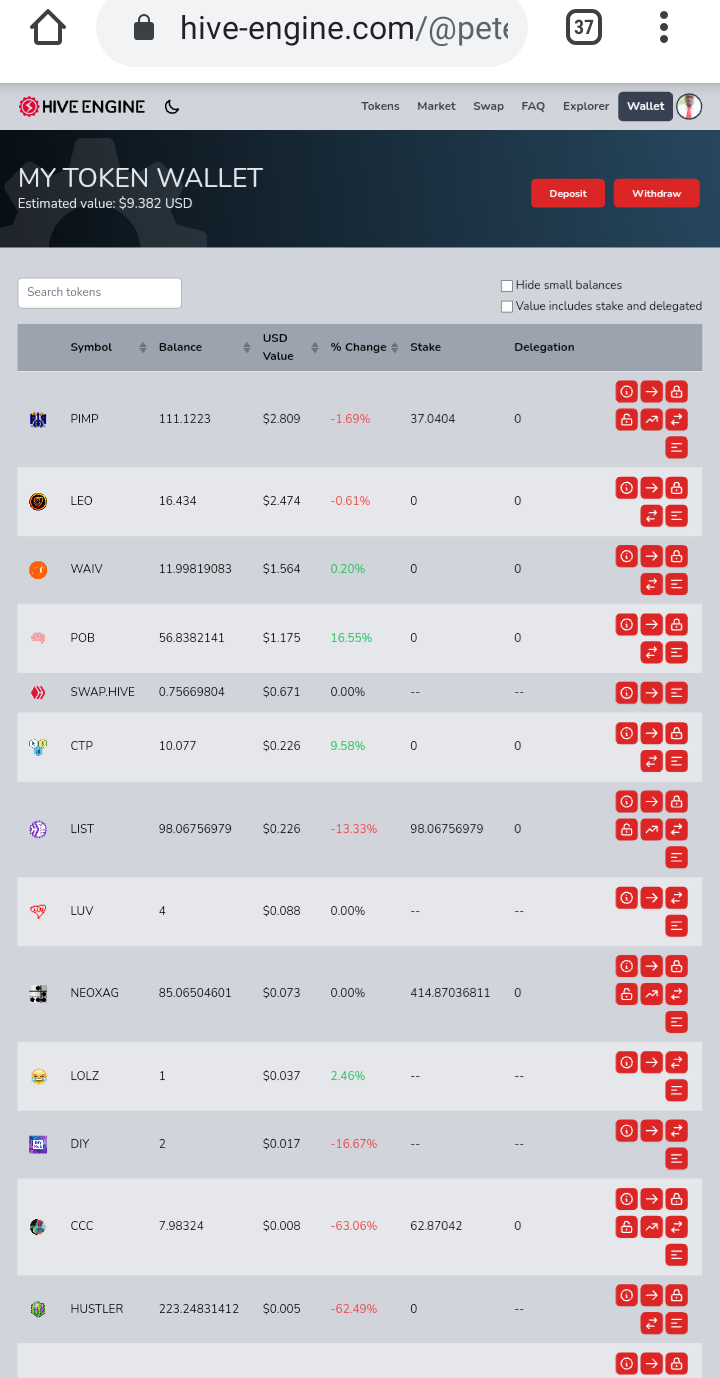Send PIMP tokens using arrow icon
The height and width of the screenshot is (1378, 720).
tap(651, 391)
